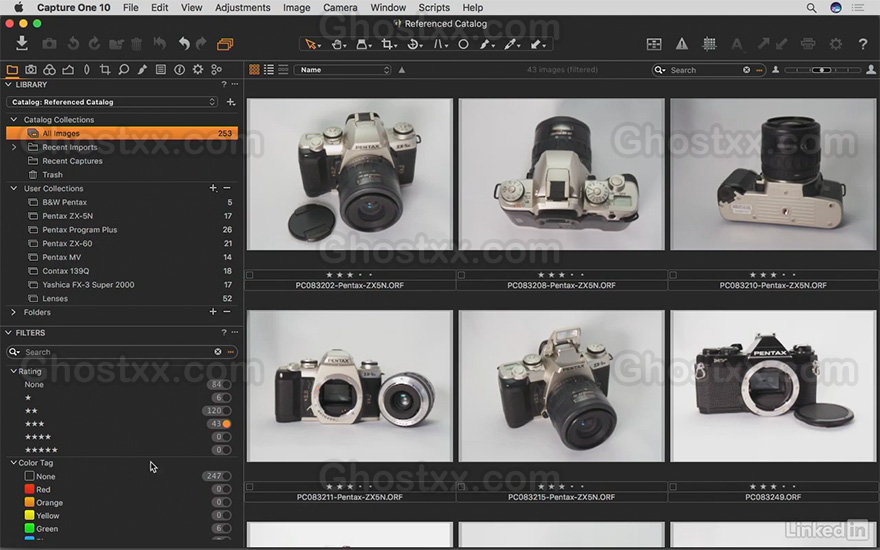Open Preferences gear in top toolbar
This screenshot has width=880, height=550.
pos(836,44)
